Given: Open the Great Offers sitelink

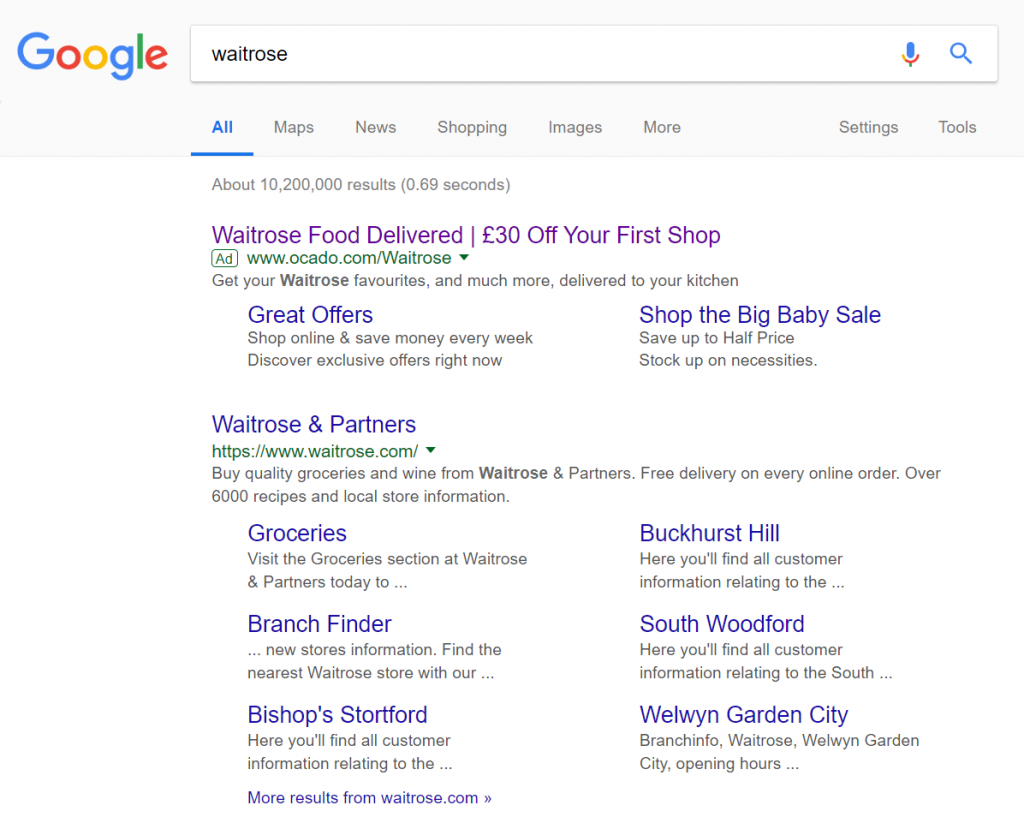Looking at the screenshot, I should pyautogui.click(x=310, y=315).
